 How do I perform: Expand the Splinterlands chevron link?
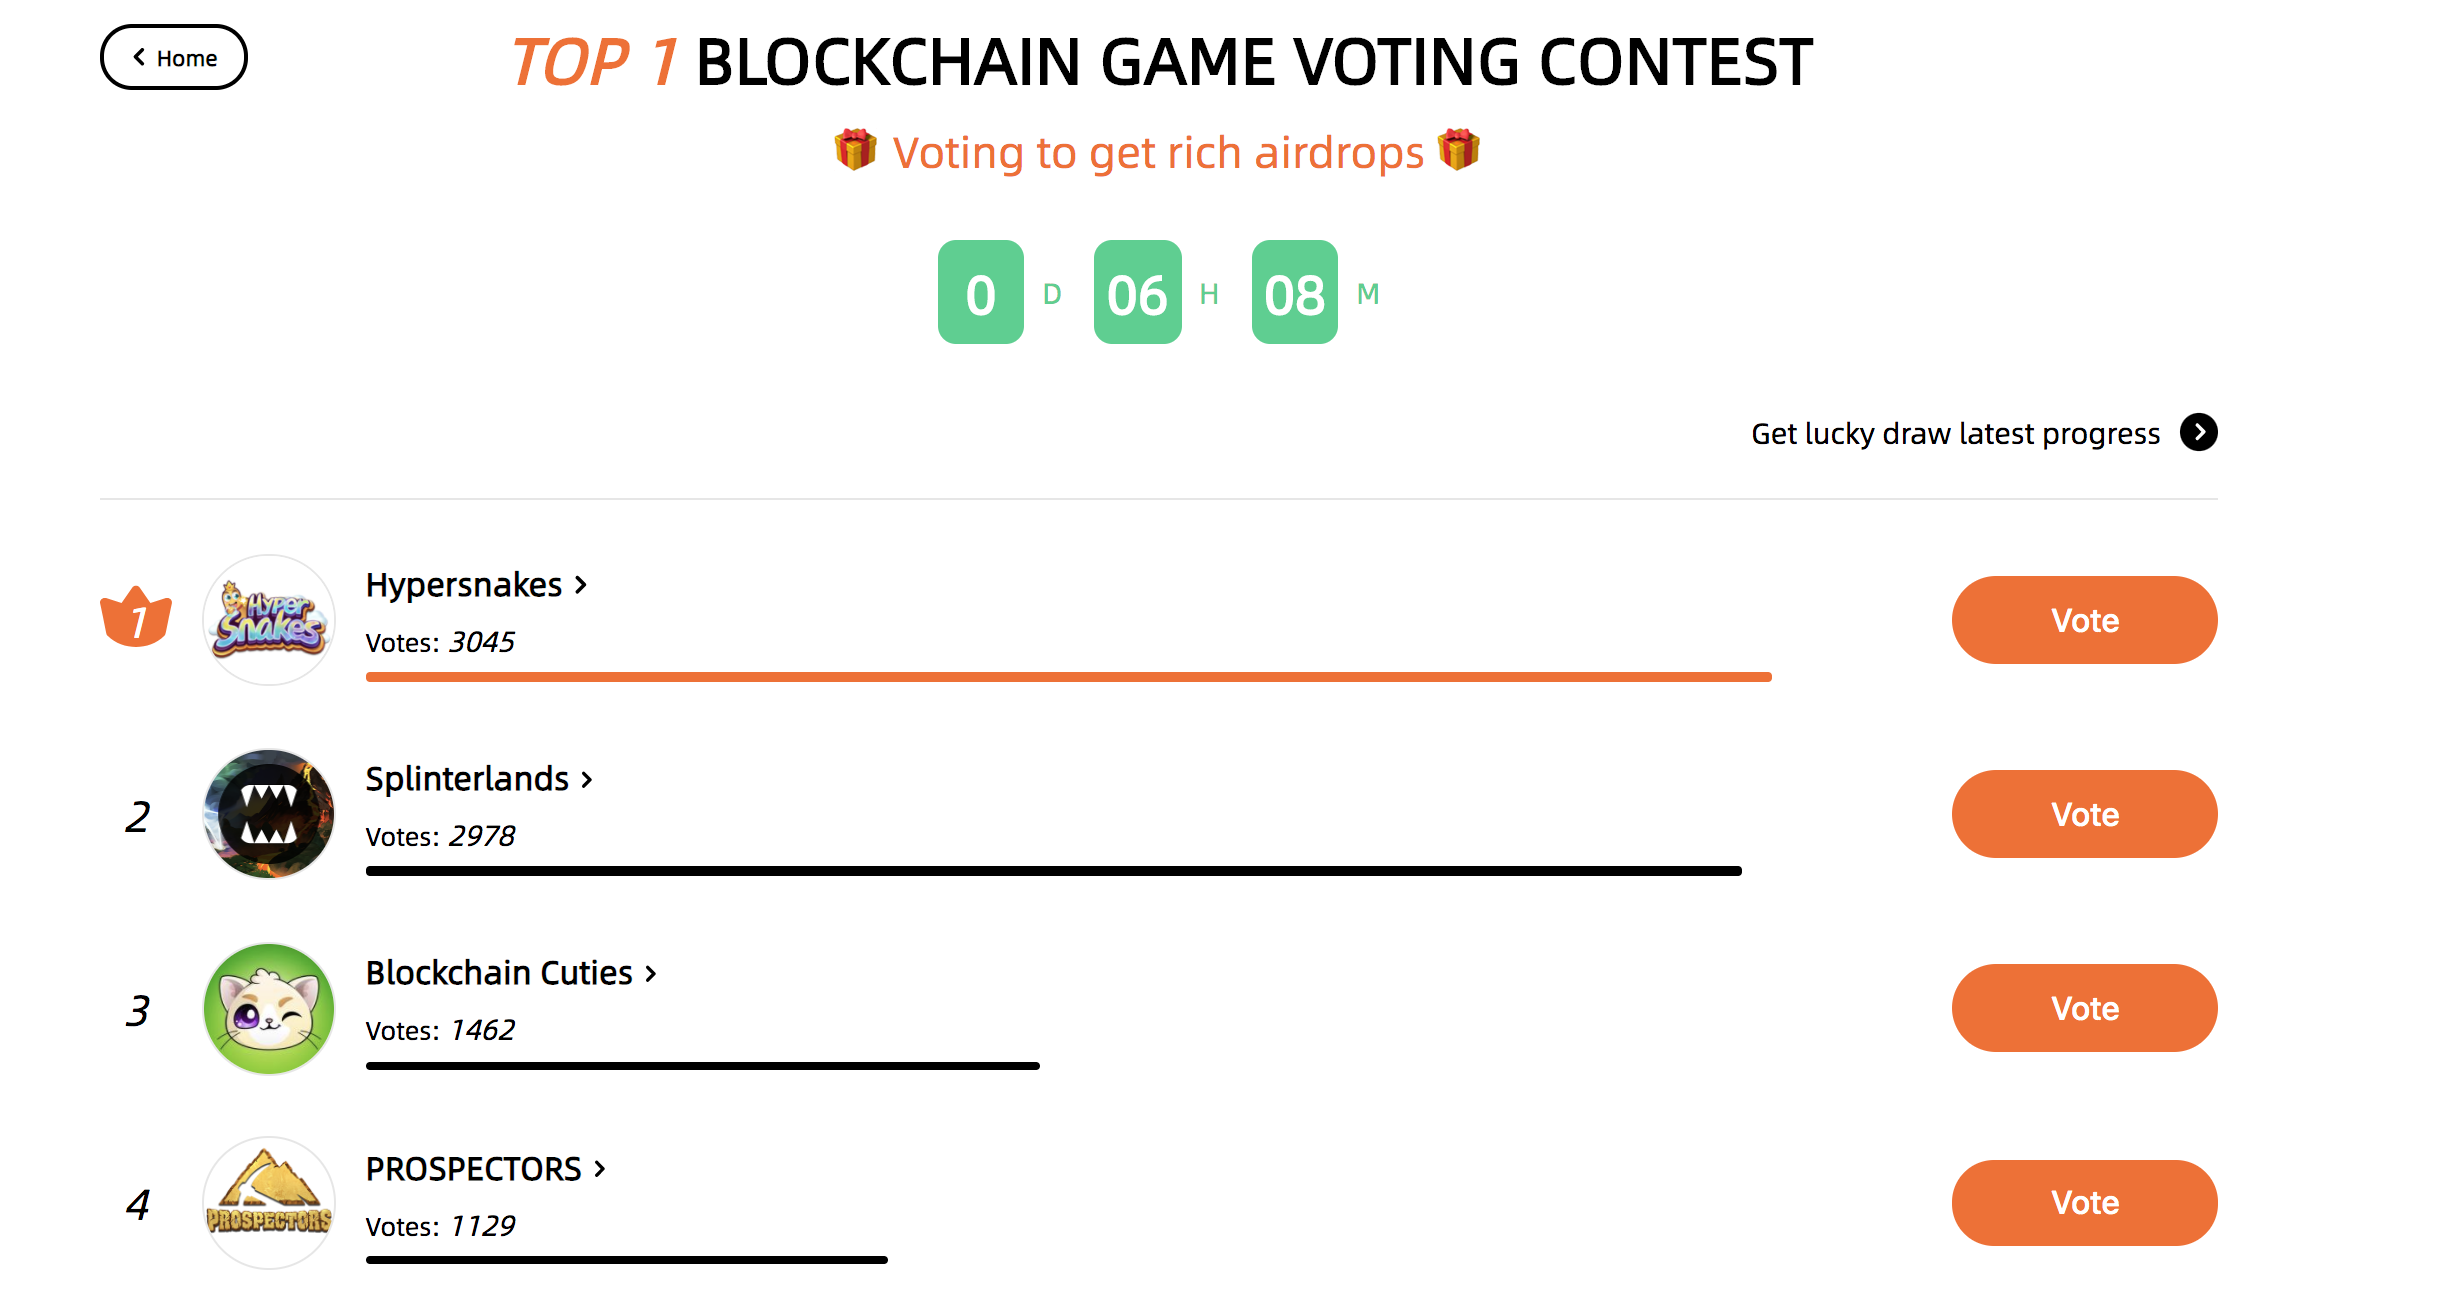(587, 779)
